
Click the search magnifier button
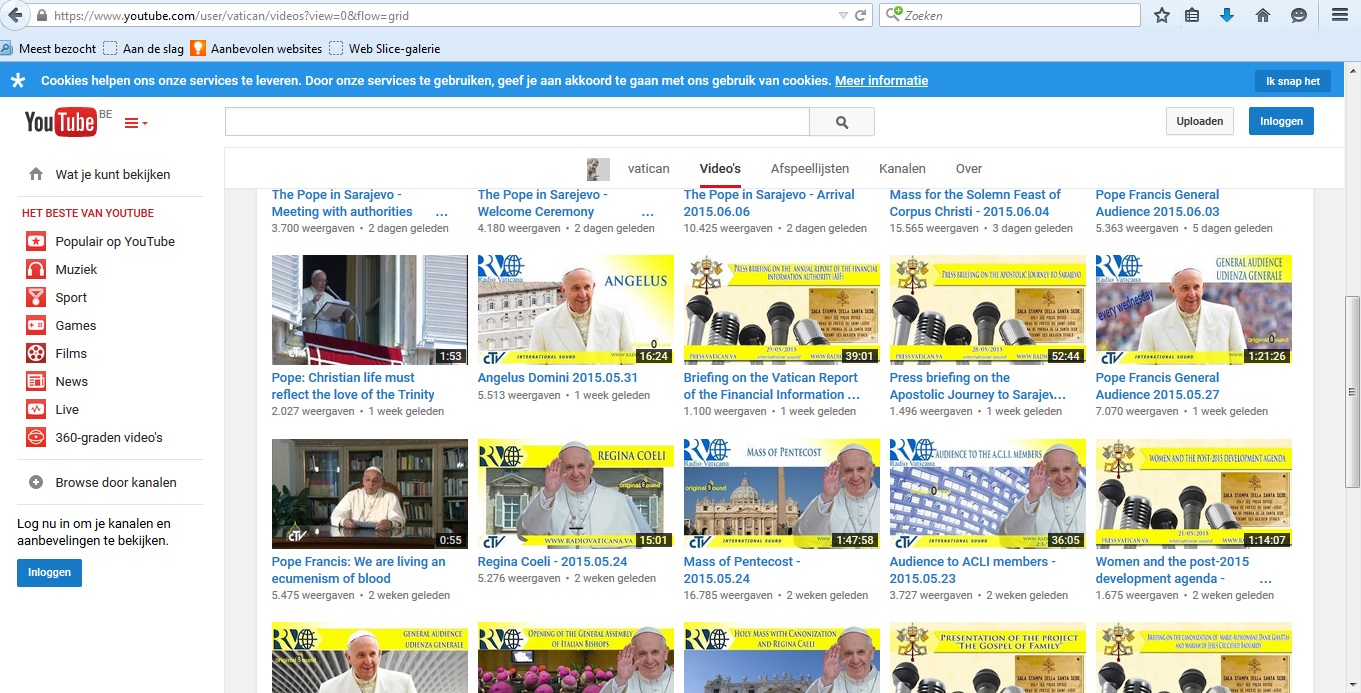tap(841, 122)
